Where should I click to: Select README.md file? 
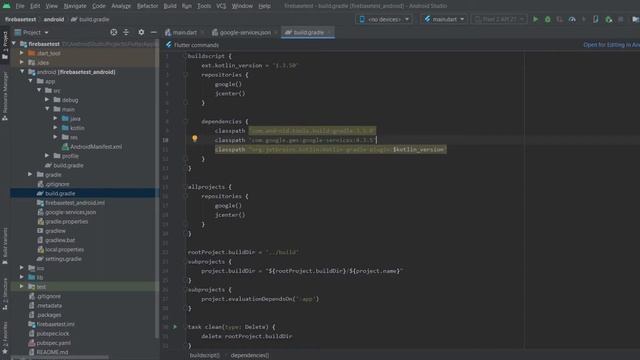click(48, 352)
